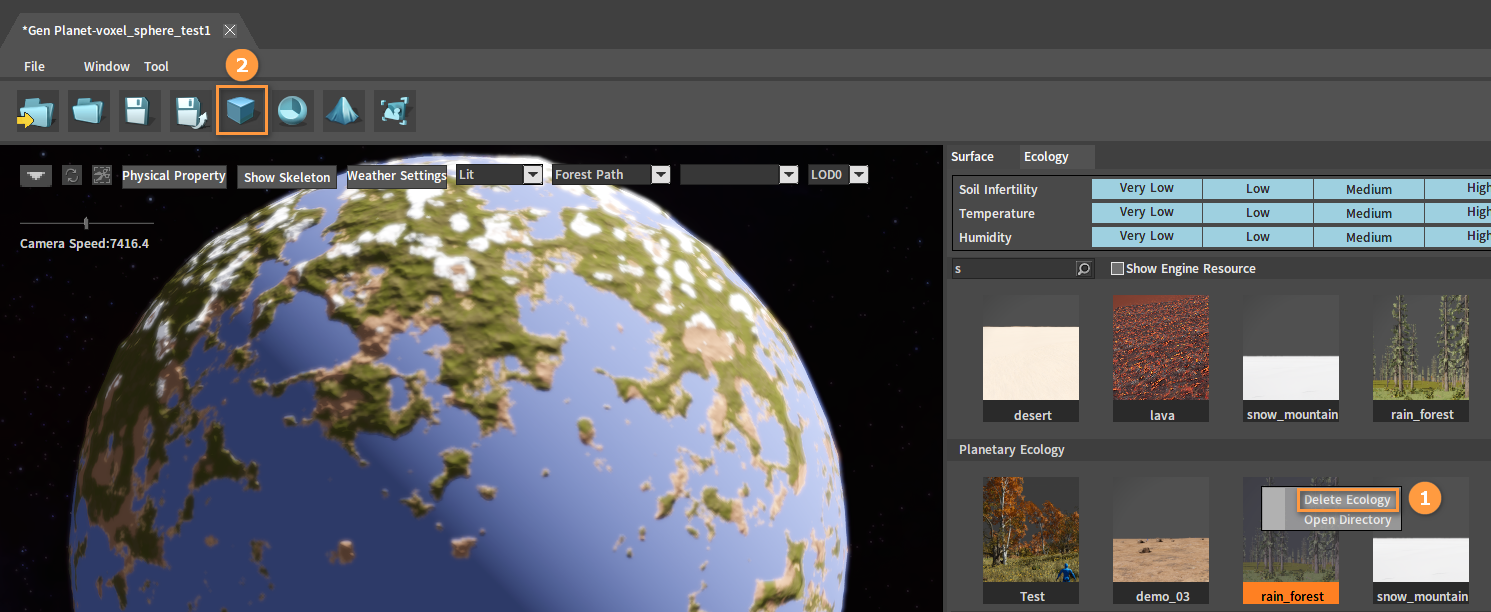This screenshot has width=1491, height=612.
Task: Open the Window menu
Action: pyautogui.click(x=107, y=67)
